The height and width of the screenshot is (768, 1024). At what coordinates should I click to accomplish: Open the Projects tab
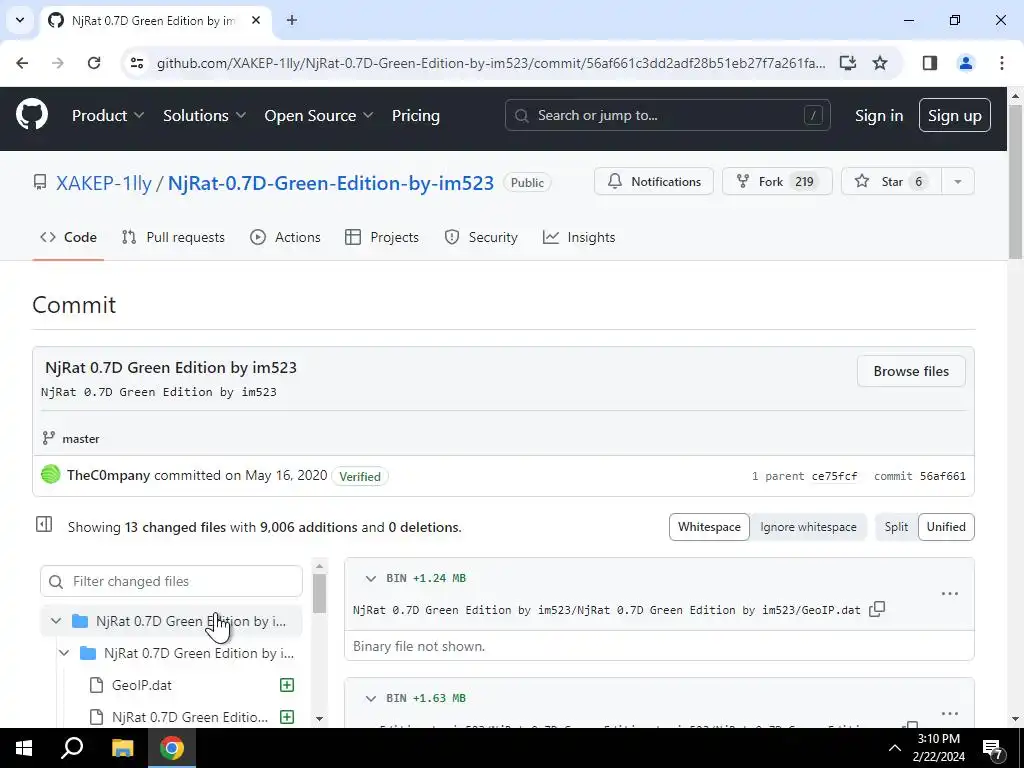click(382, 237)
